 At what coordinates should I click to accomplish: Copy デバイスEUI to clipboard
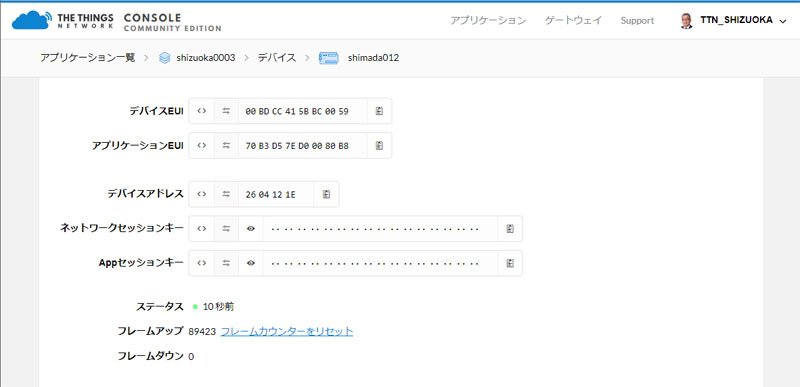[x=379, y=111]
